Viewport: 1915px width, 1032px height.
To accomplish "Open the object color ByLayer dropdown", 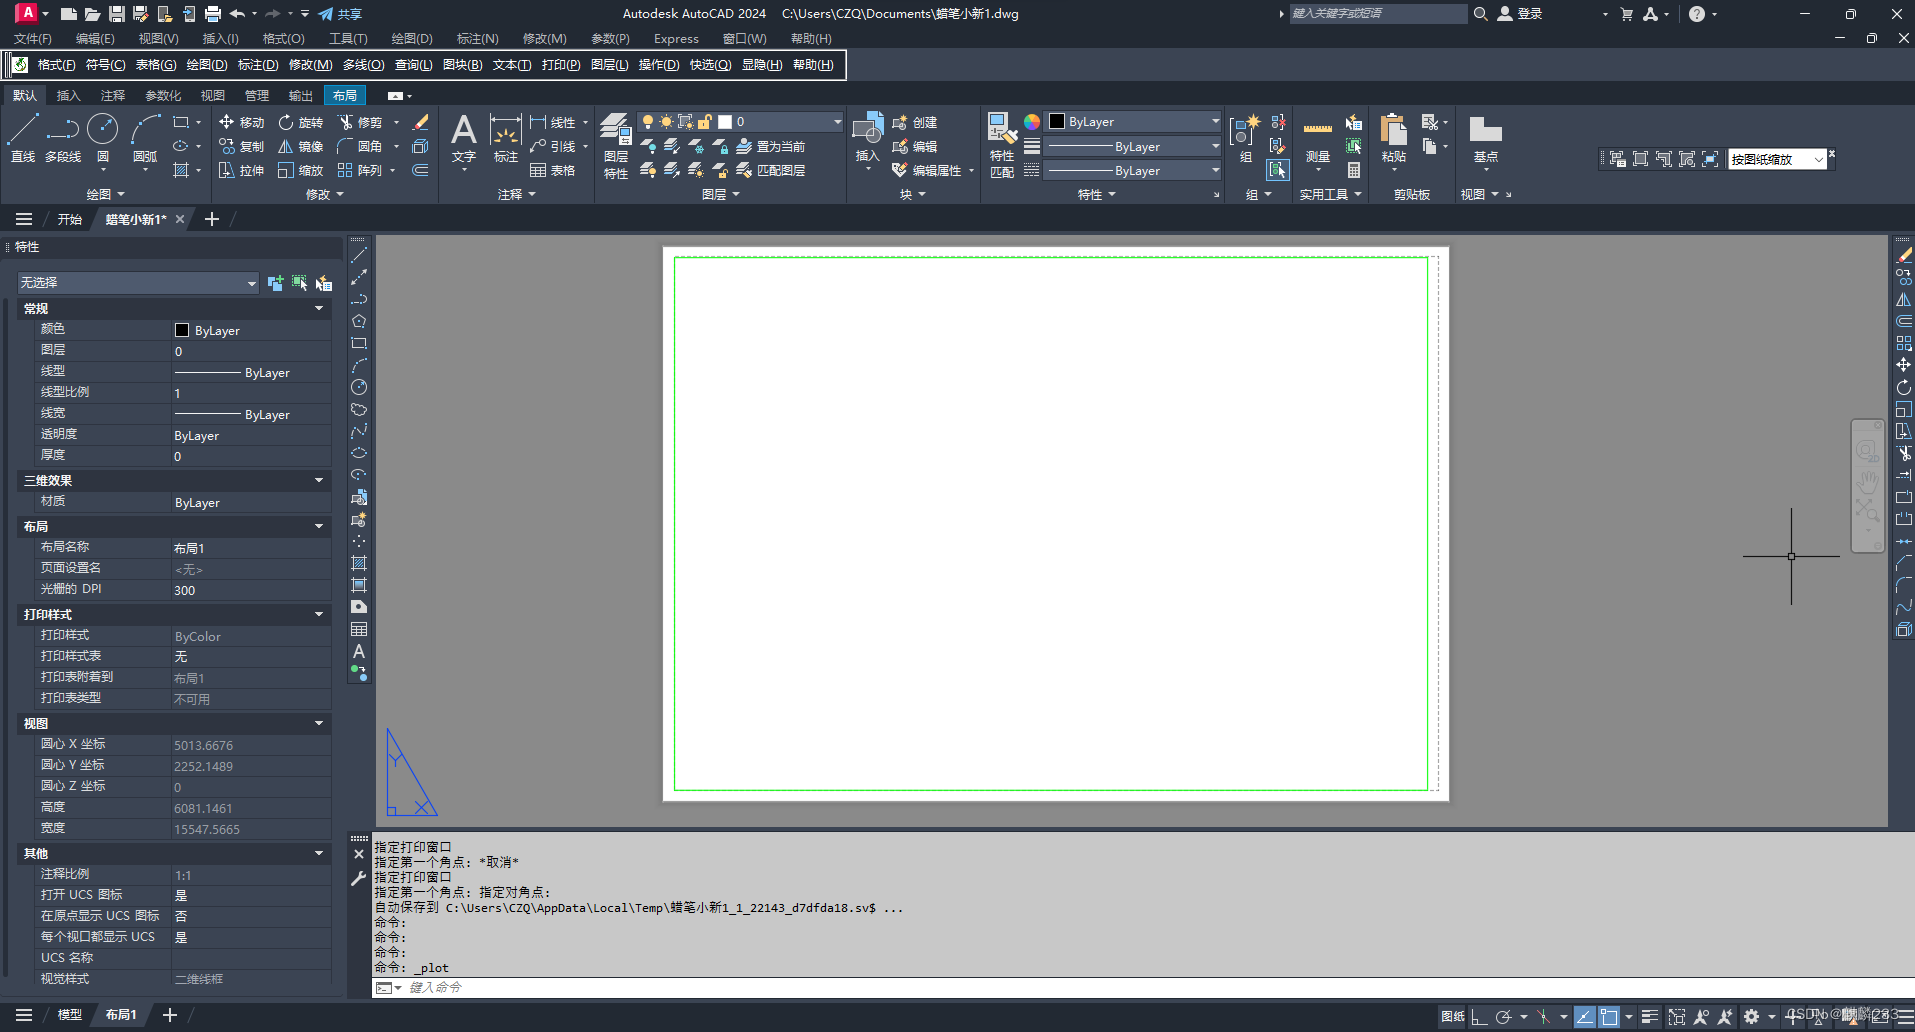I will click(1215, 122).
